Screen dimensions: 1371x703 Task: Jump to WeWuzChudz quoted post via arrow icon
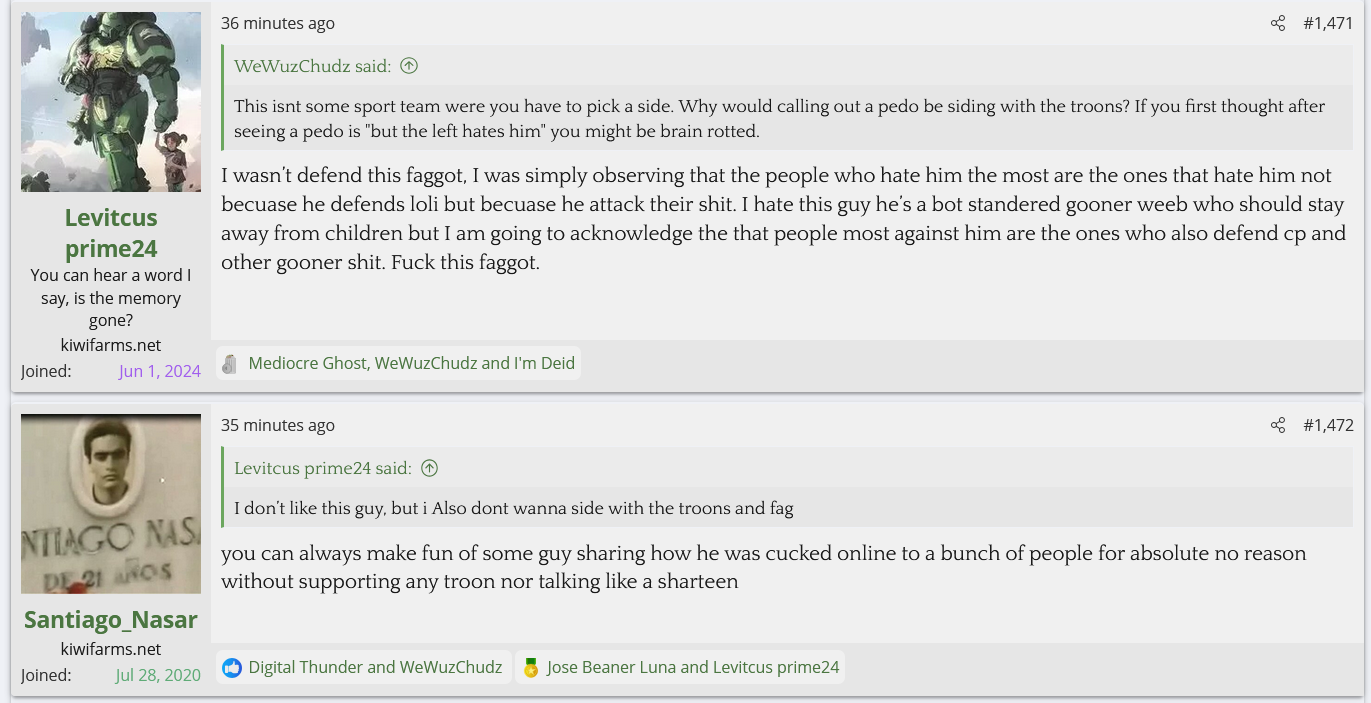pos(409,66)
